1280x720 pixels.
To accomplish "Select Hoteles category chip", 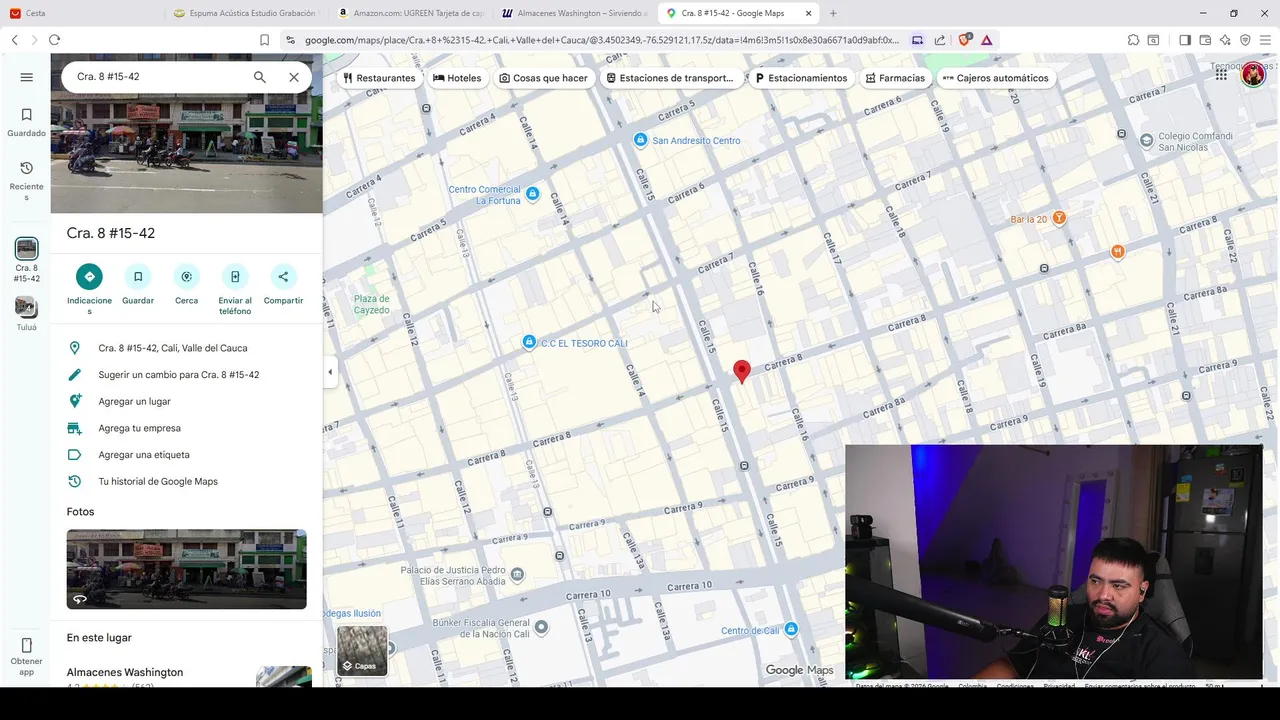I will point(457,78).
